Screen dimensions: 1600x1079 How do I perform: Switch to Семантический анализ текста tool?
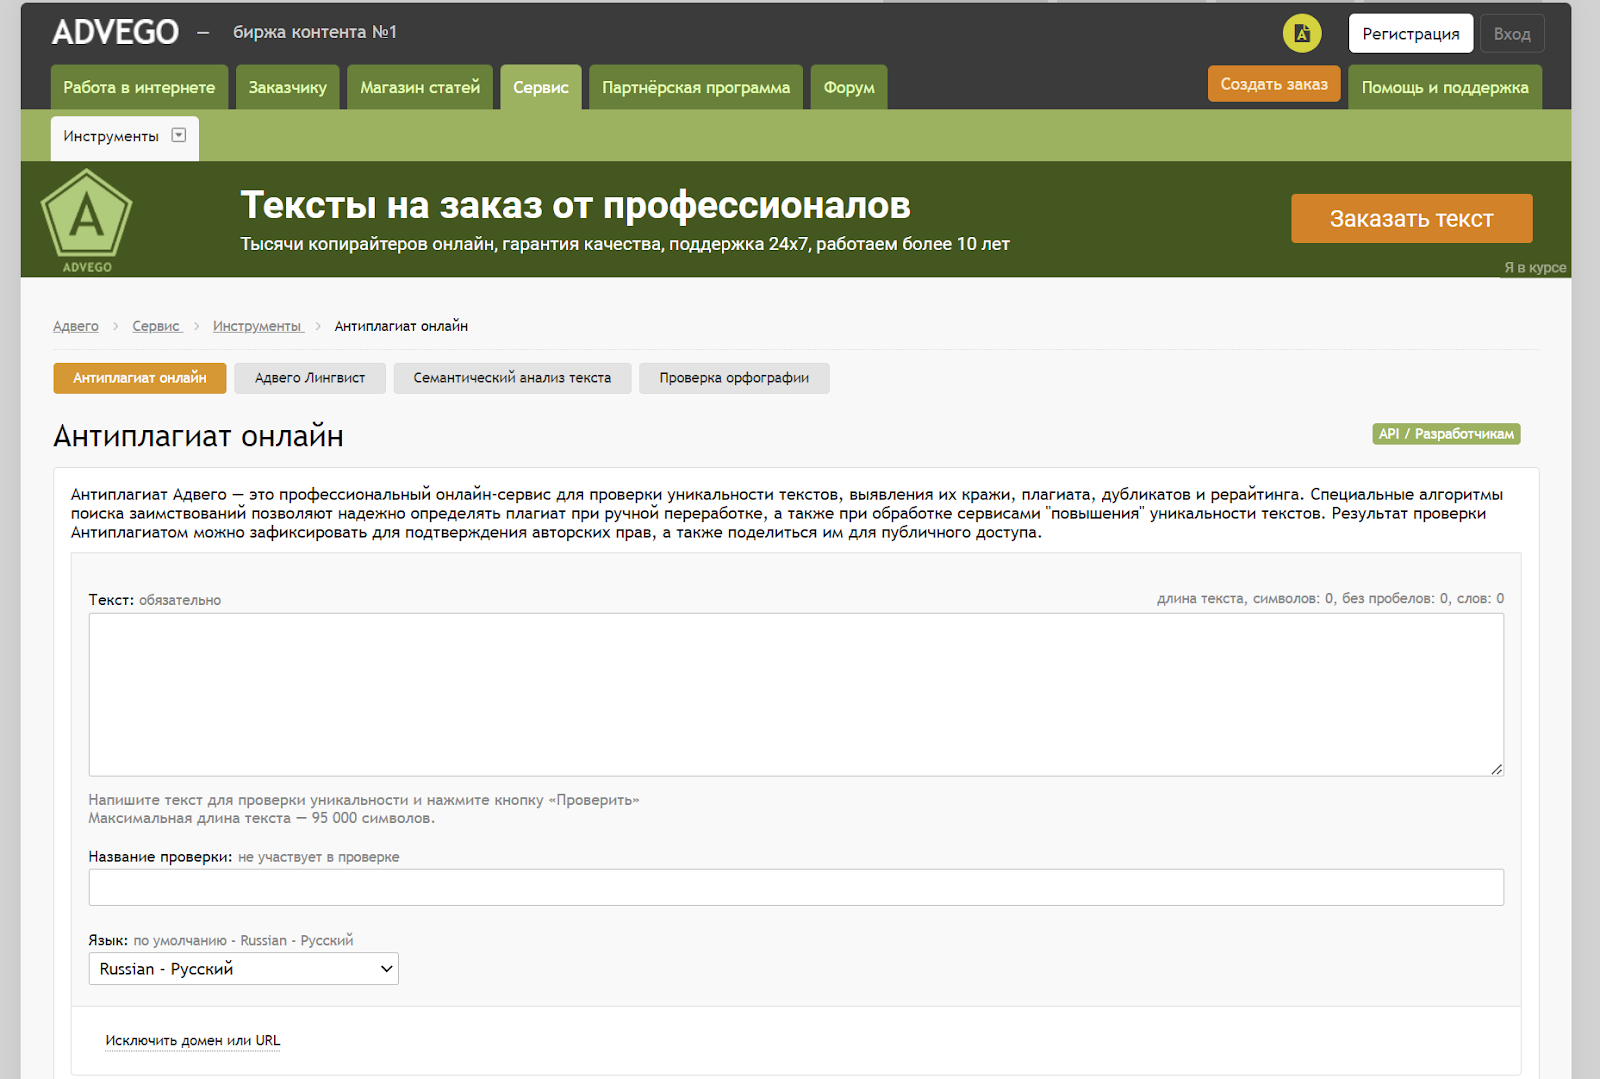512,378
